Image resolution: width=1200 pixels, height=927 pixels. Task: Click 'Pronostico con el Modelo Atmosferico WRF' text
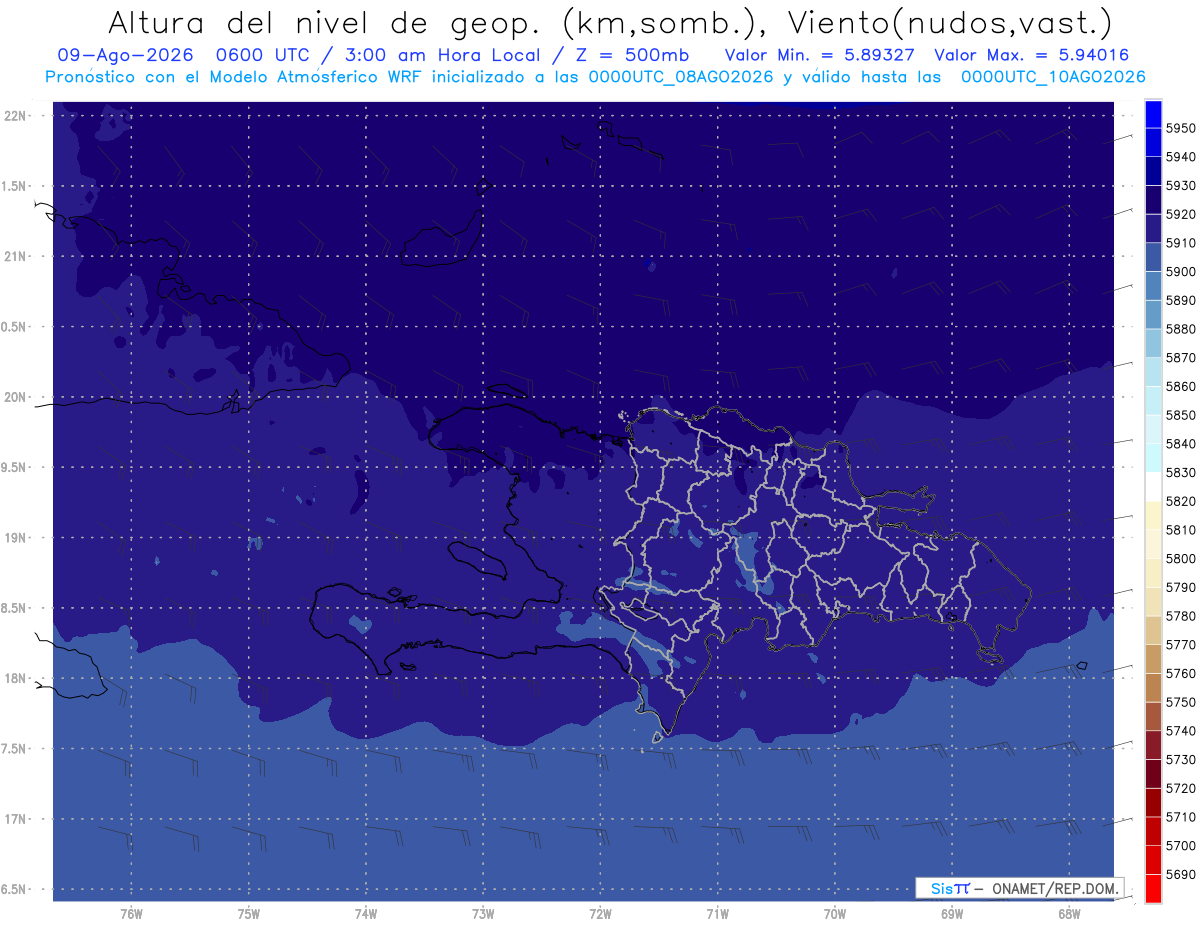pyautogui.click(x=238, y=76)
